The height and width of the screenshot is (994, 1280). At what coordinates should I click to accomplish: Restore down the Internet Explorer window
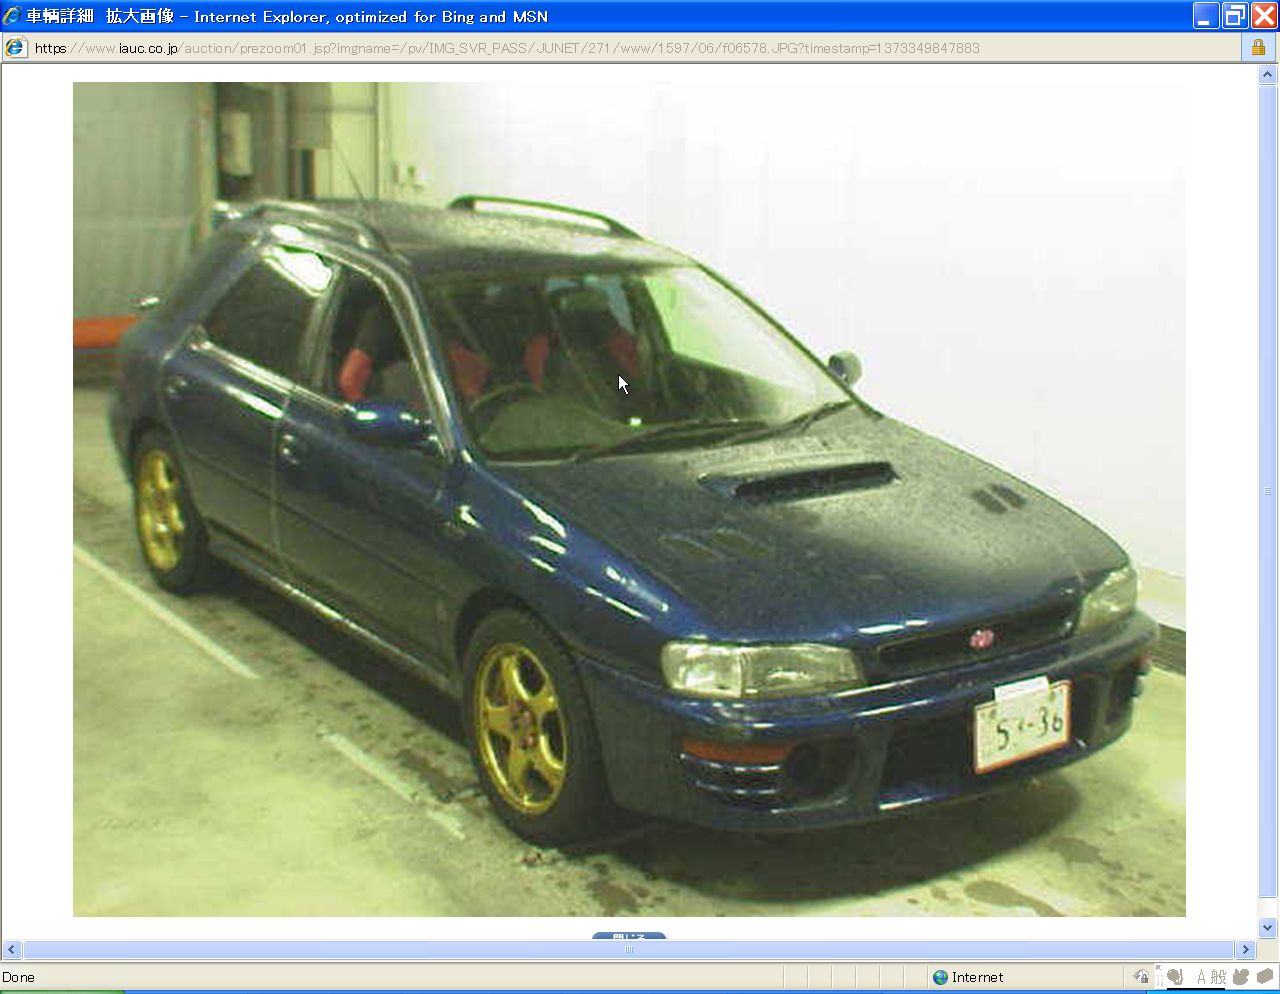click(x=1235, y=16)
